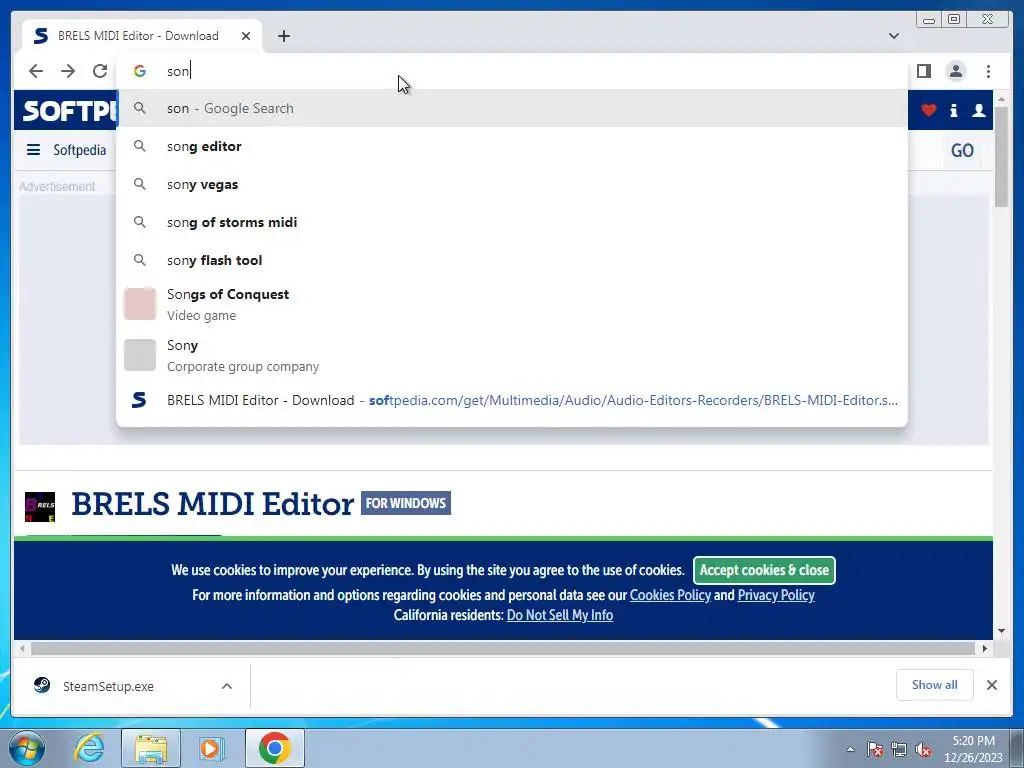Viewport: 1024px width, 768px height.
Task: Click the muted volume tray icon
Action: pos(923,749)
